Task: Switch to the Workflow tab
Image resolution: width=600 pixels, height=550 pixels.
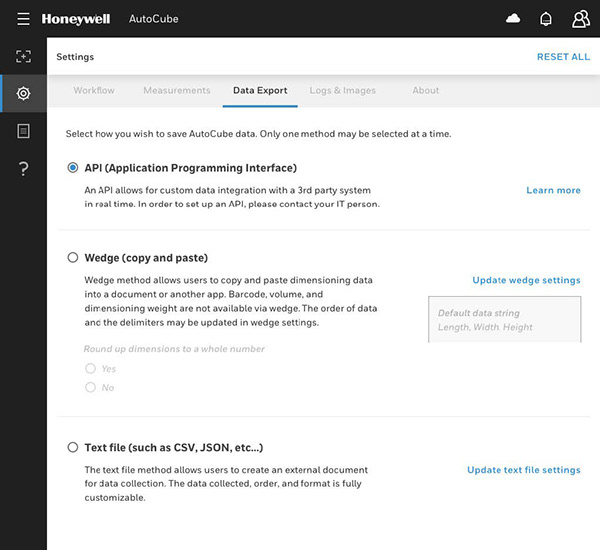Action: pyautogui.click(x=94, y=90)
